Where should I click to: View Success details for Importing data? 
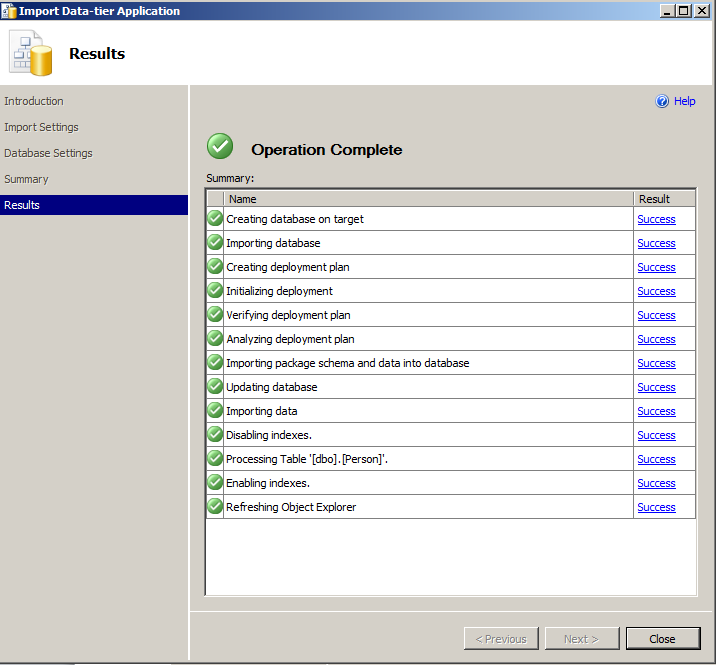point(656,411)
